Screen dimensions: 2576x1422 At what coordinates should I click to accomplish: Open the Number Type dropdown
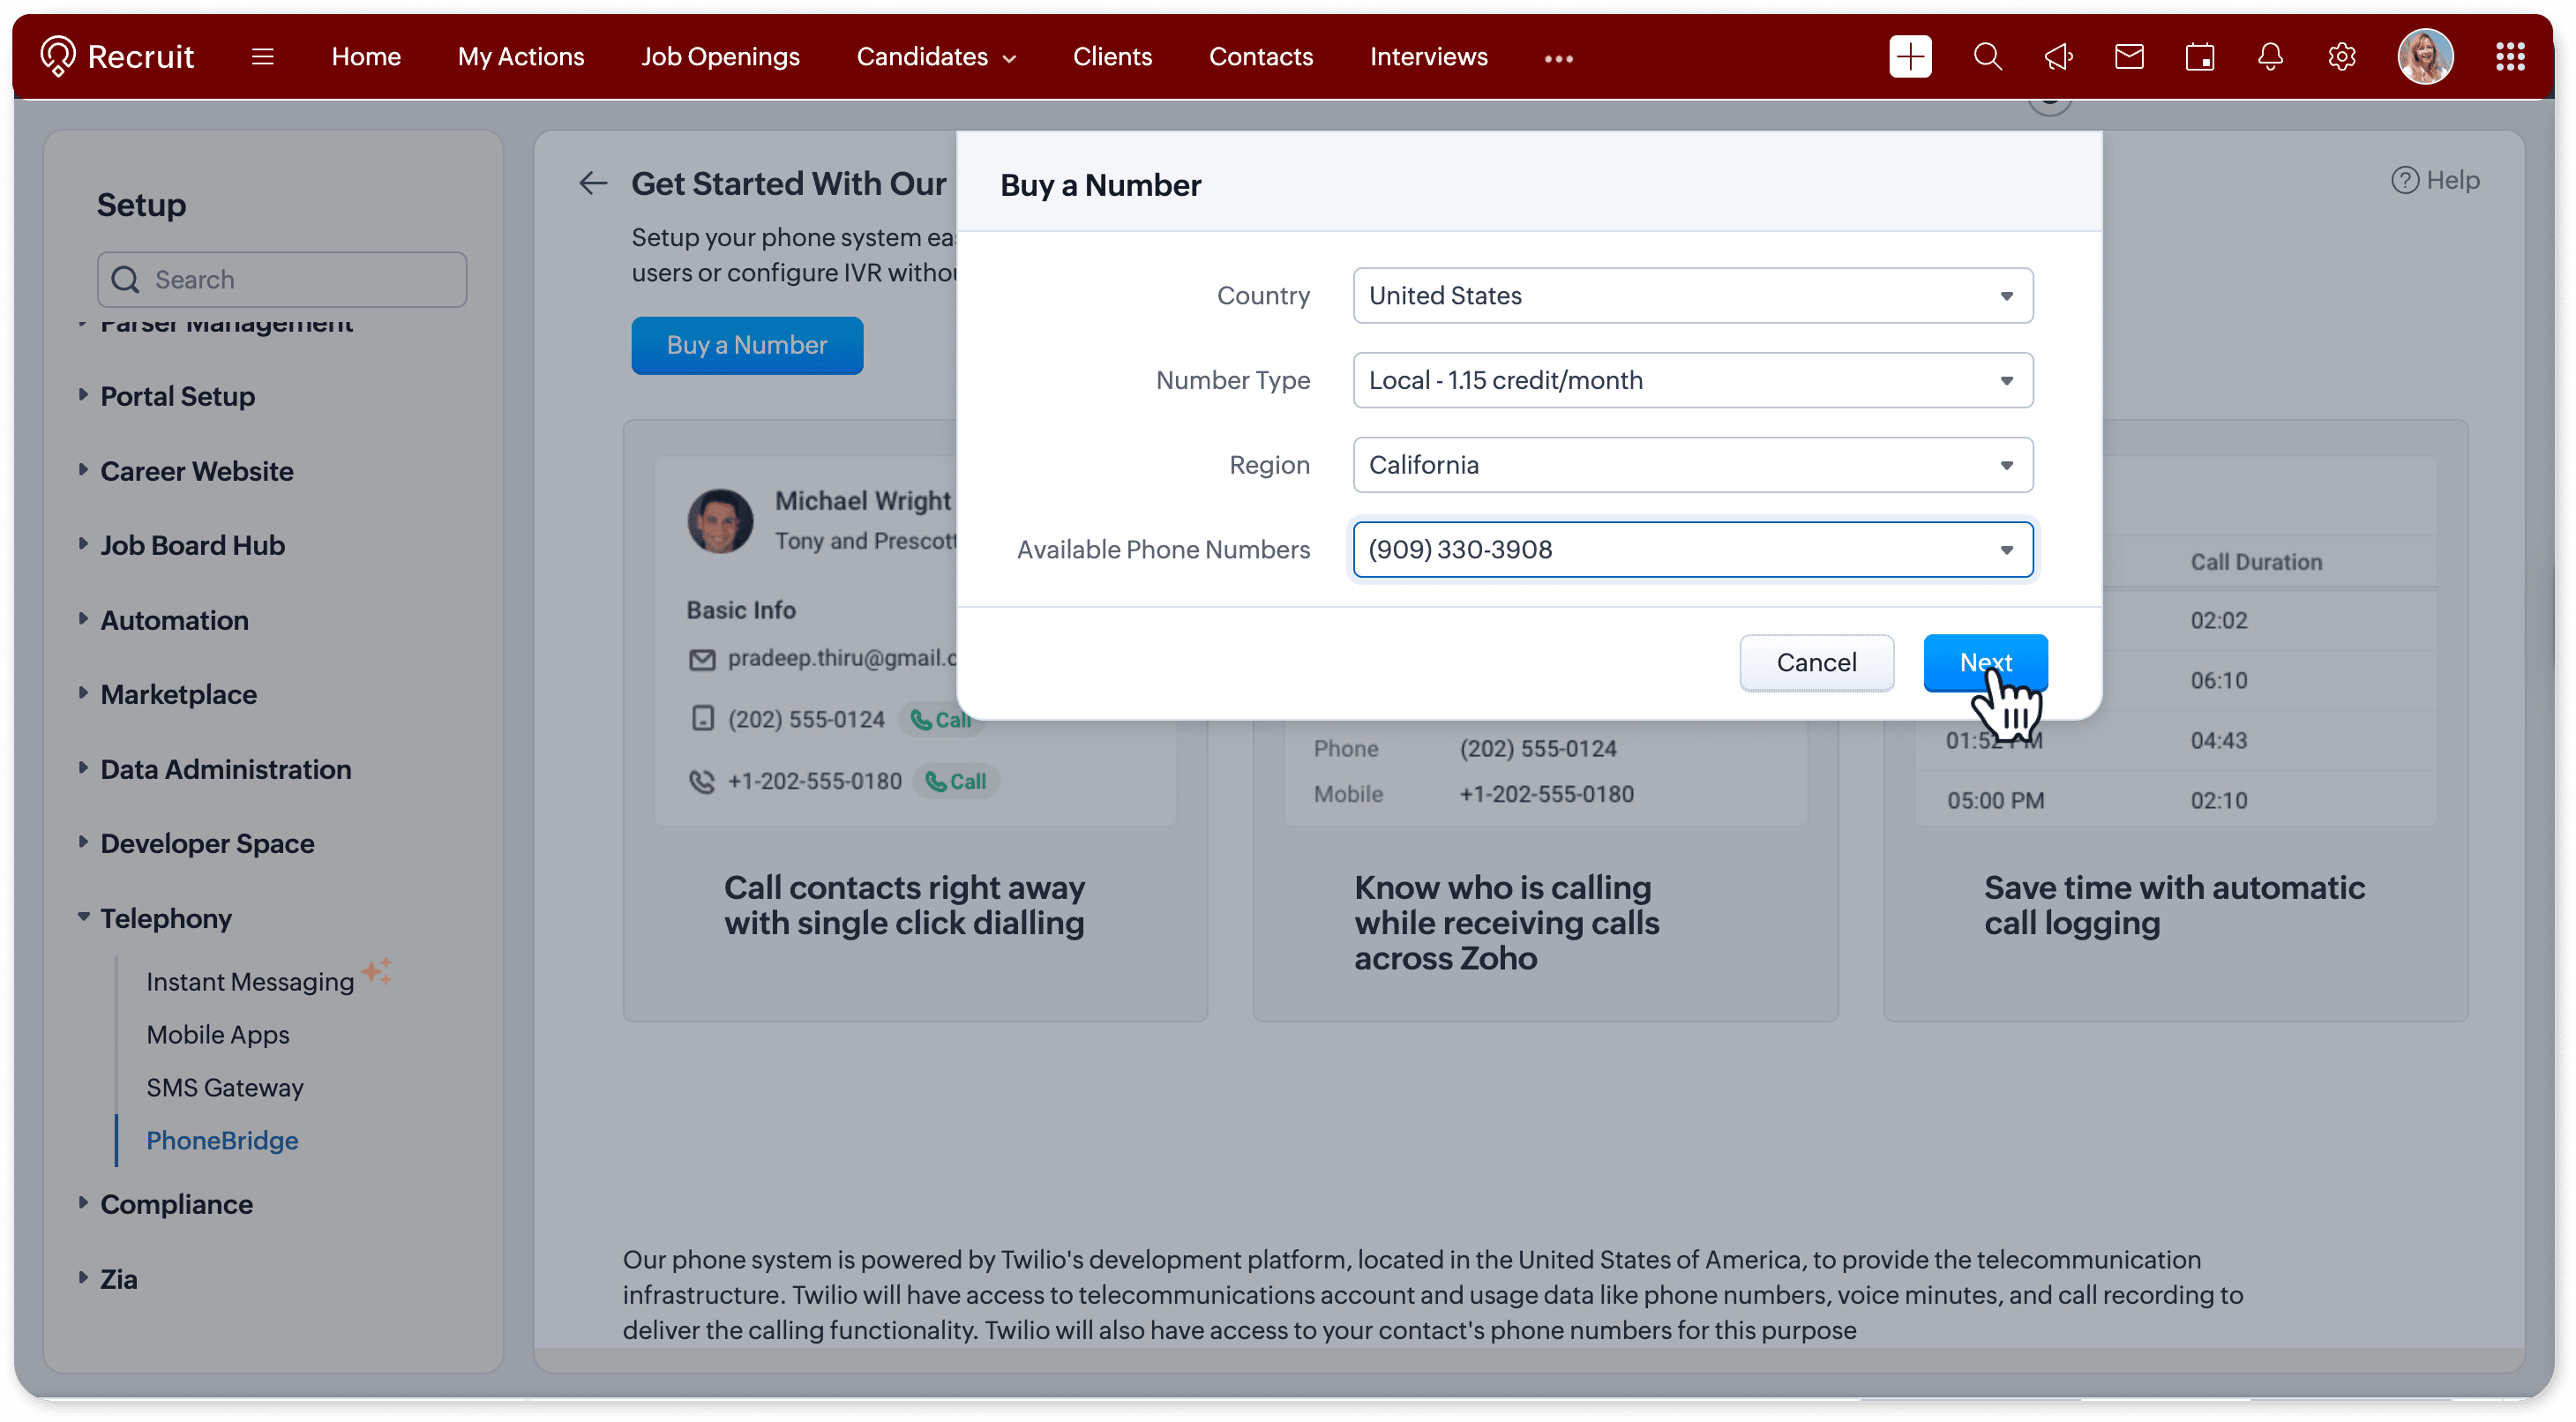click(x=1692, y=380)
